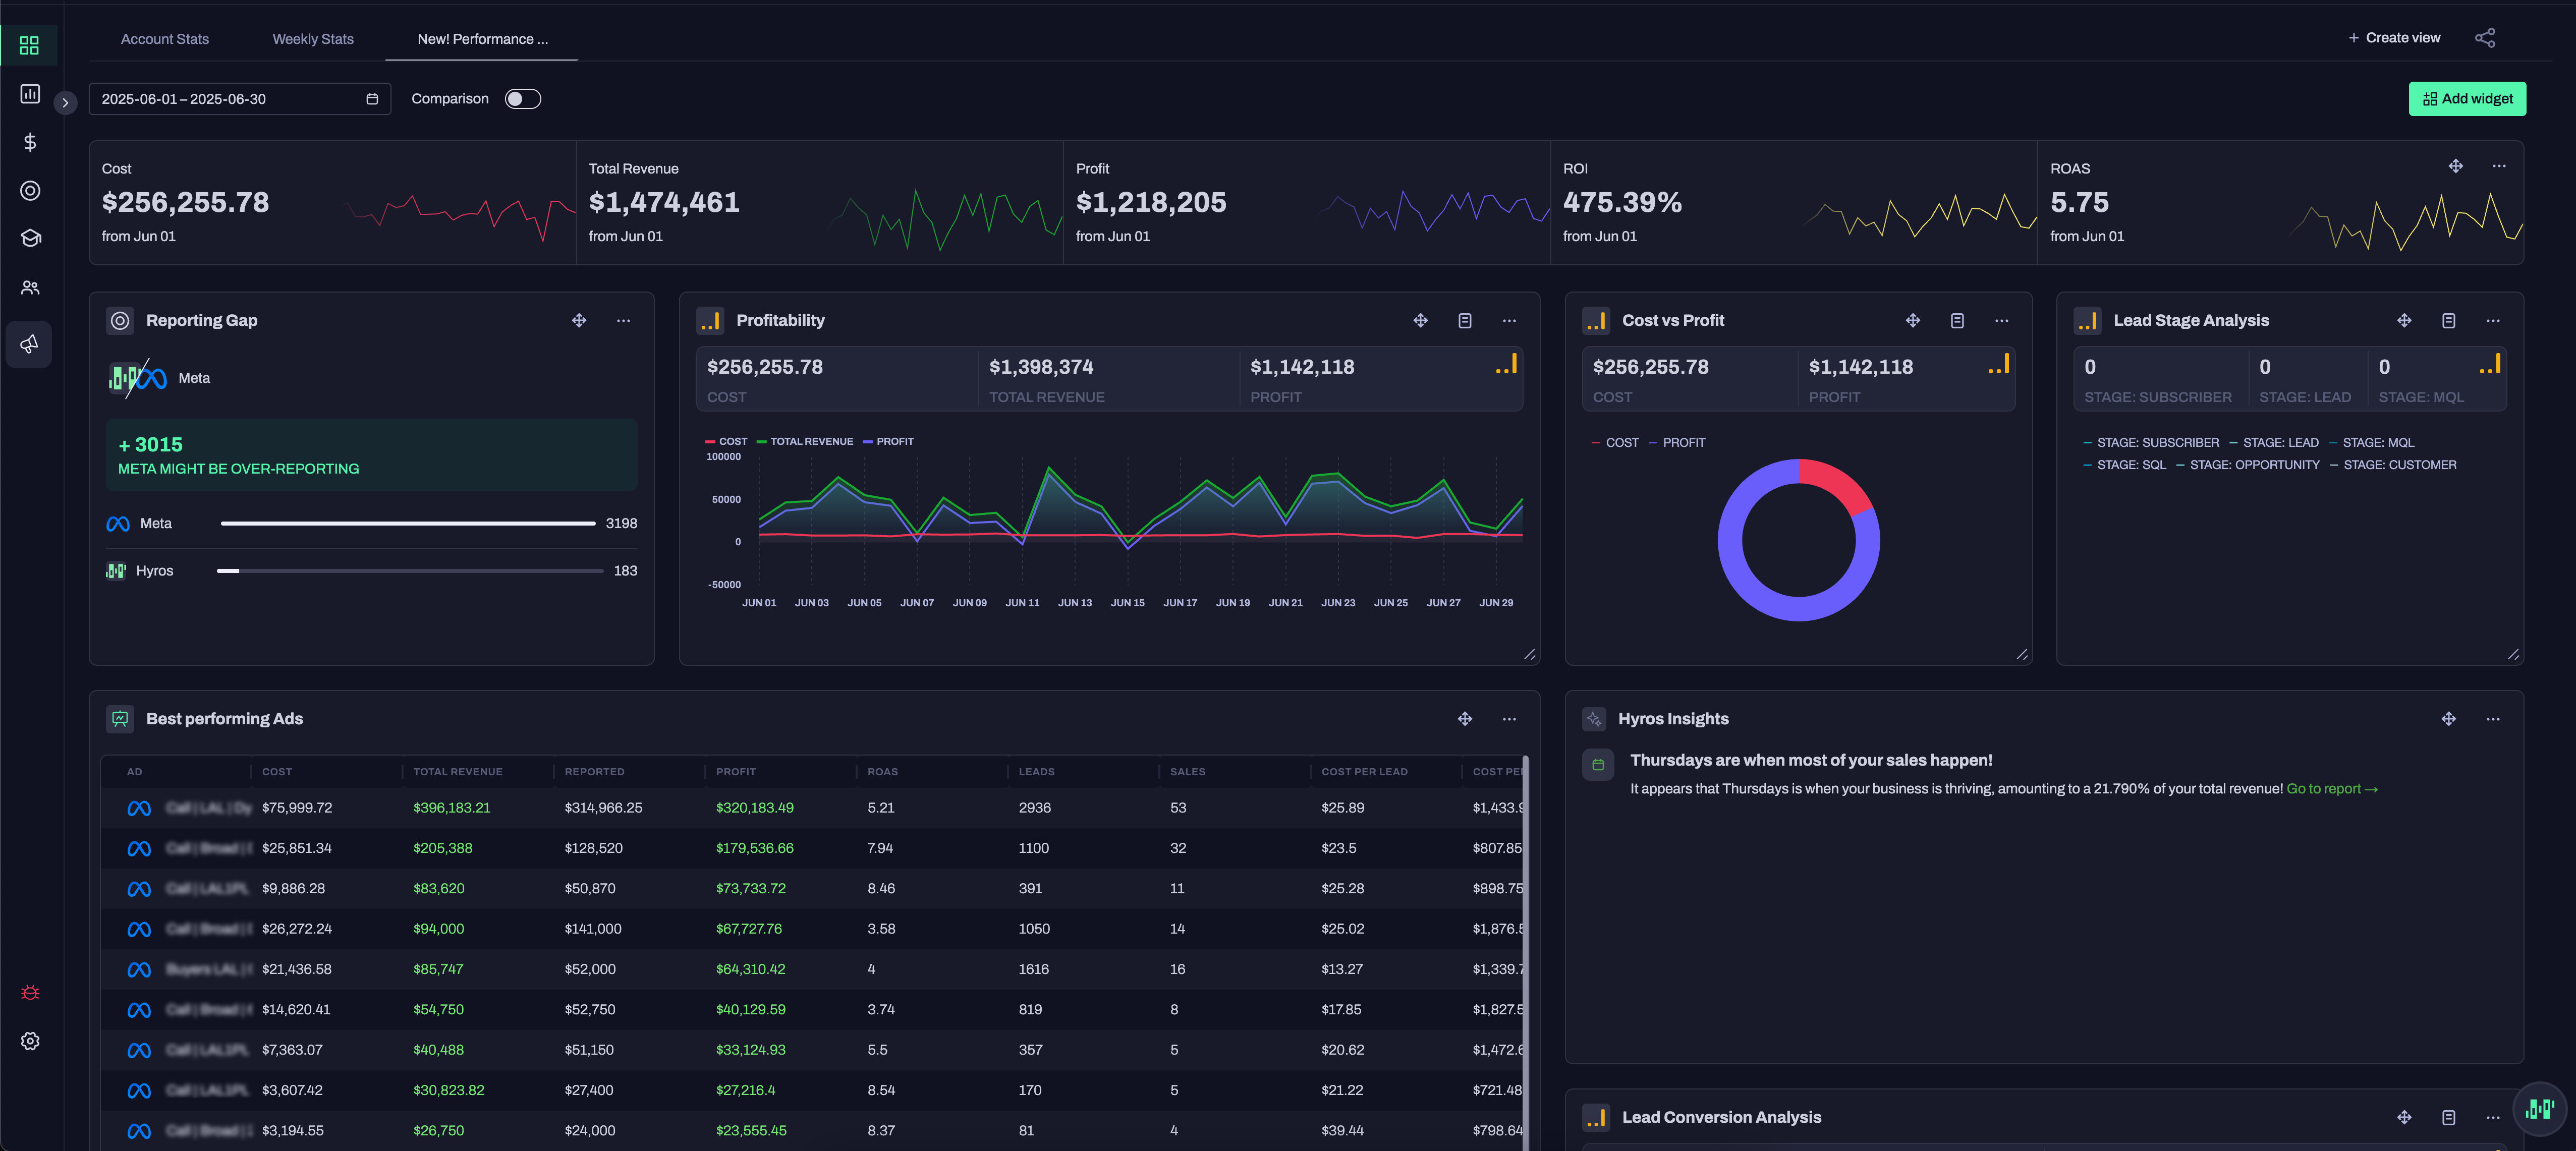This screenshot has height=1151, width=2576.
Task: Click the move handle on Reporting Gap widget
Action: [579, 320]
